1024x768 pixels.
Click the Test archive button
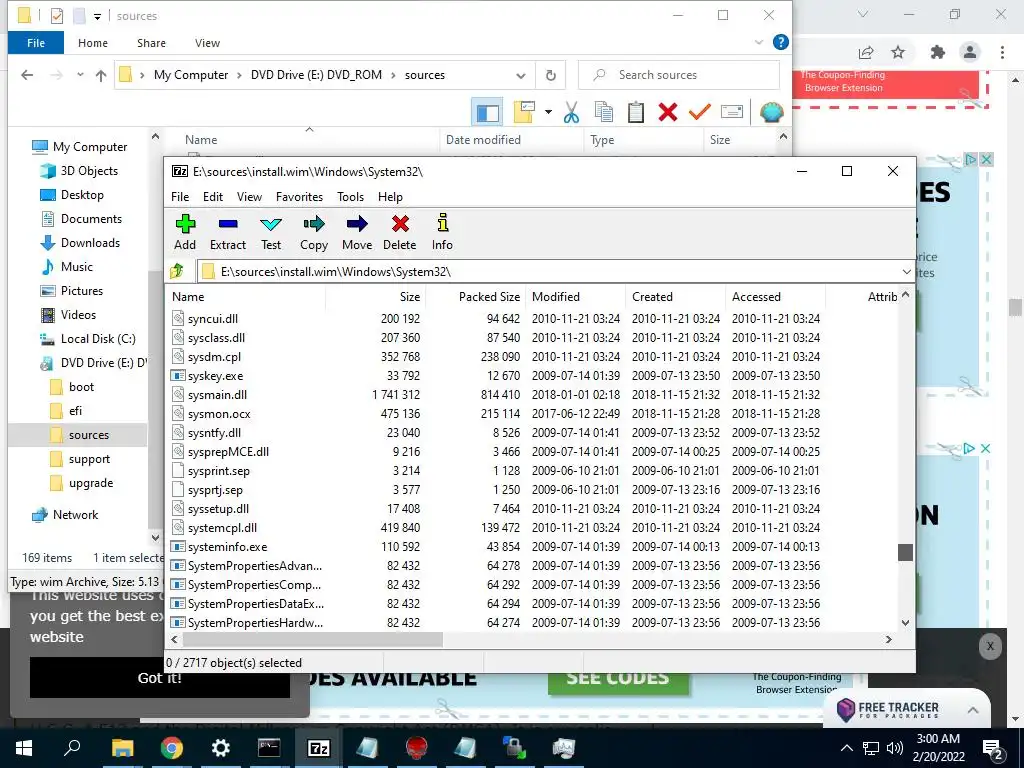[x=271, y=232]
